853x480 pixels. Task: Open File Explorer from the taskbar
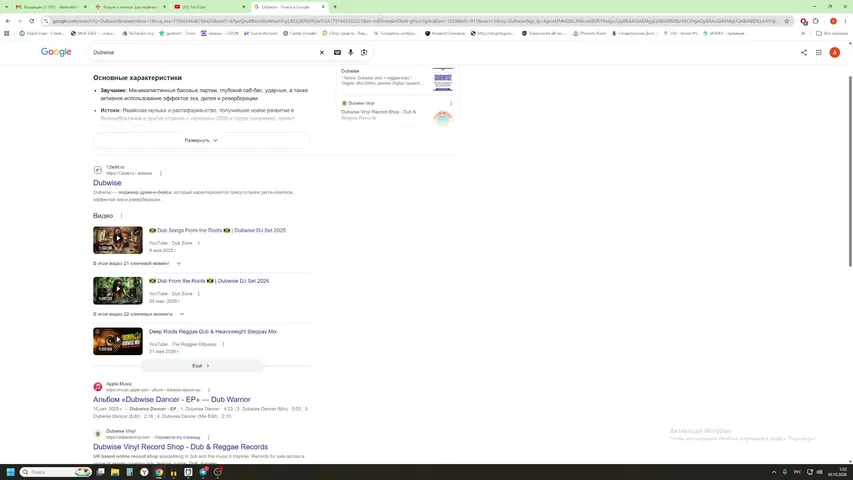click(115, 472)
